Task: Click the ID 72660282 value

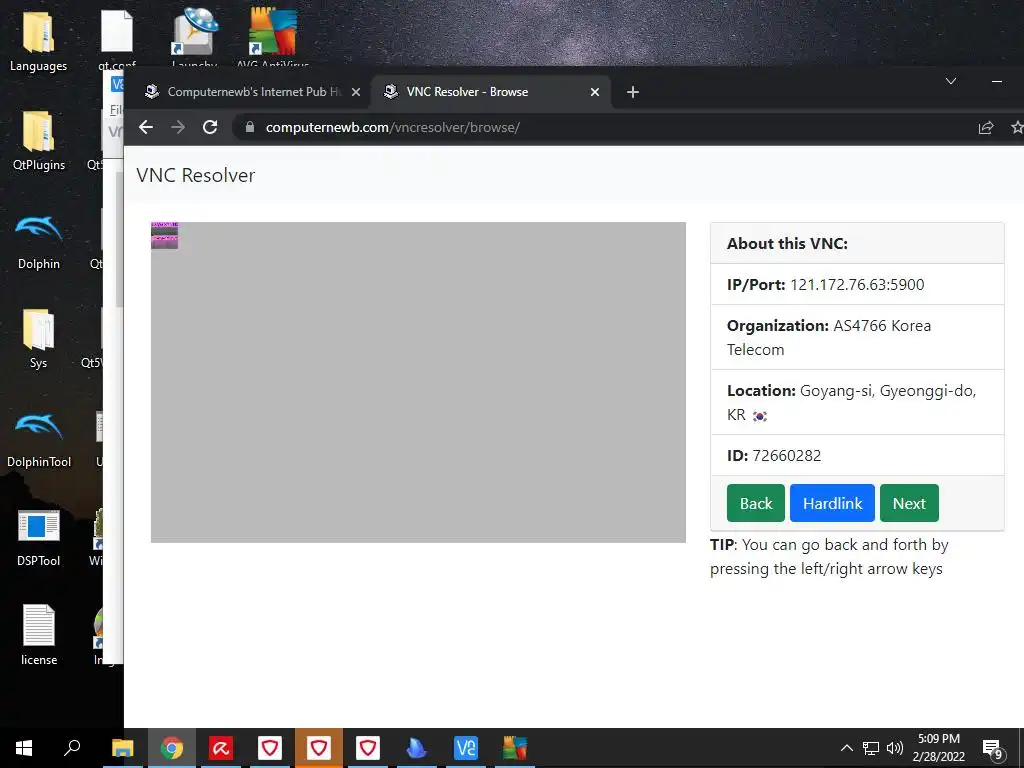Action: [x=786, y=455]
